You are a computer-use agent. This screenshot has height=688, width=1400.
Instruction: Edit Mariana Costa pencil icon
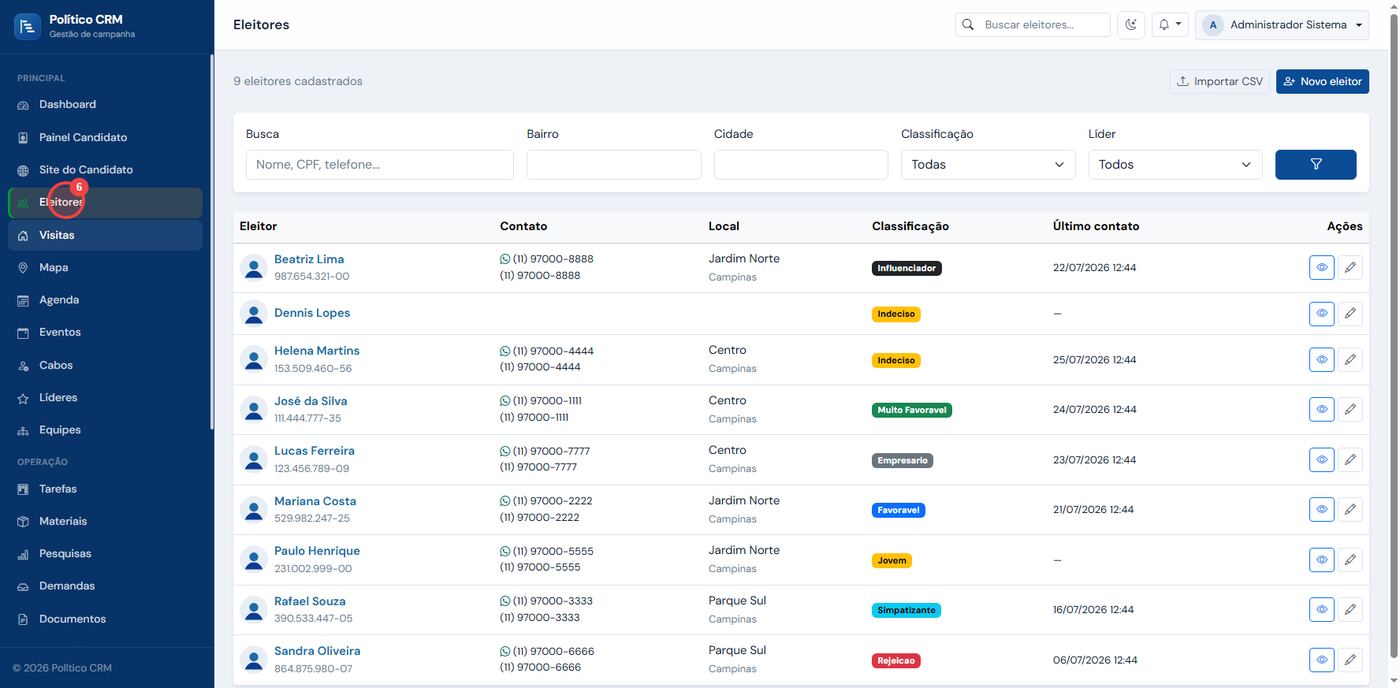(x=1350, y=510)
